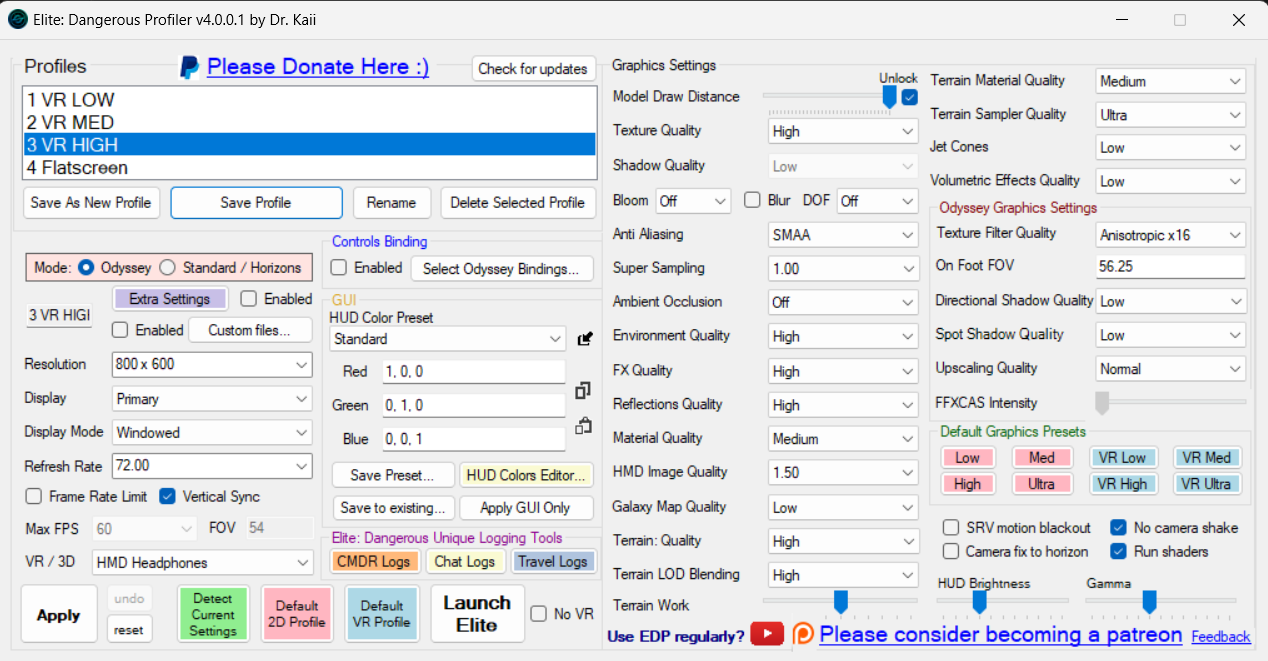Select profile 2 VR MED
1268x661 pixels.
click(x=309, y=123)
